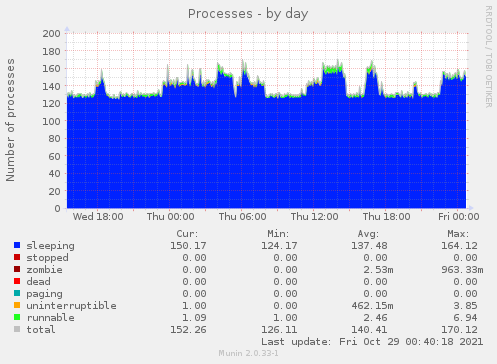Viewport: 497px width, 364px height.
Task: Click sleeping average value 137.48
Action: pyautogui.click(x=369, y=246)
